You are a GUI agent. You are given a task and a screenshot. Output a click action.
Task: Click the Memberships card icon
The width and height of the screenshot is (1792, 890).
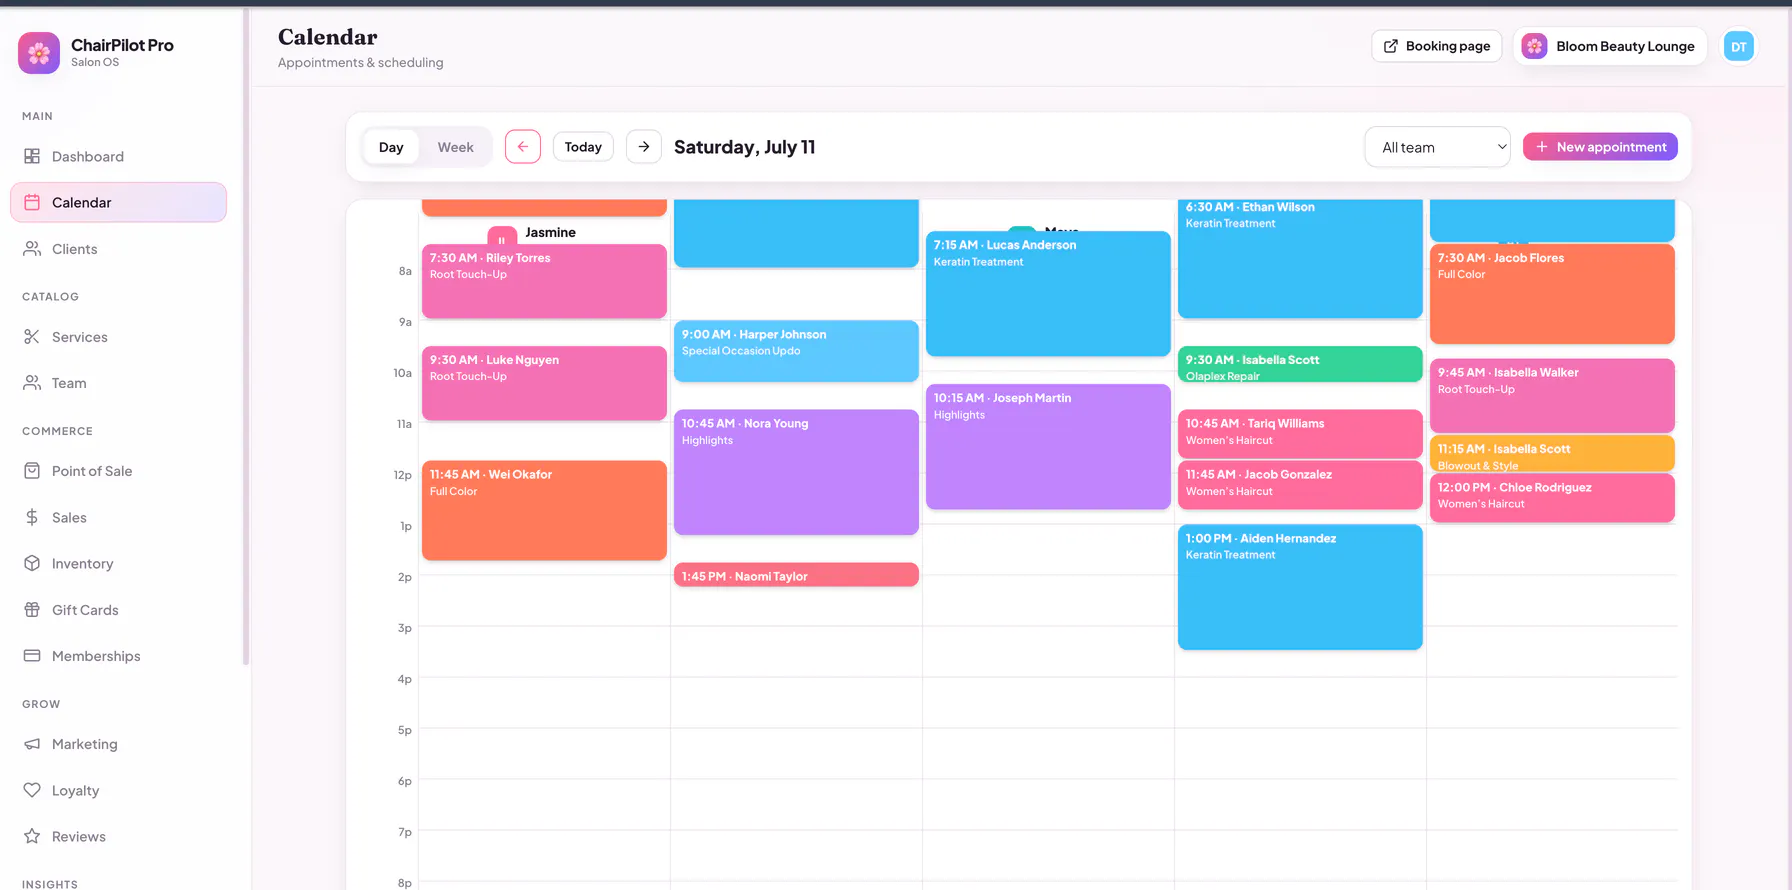32,656
